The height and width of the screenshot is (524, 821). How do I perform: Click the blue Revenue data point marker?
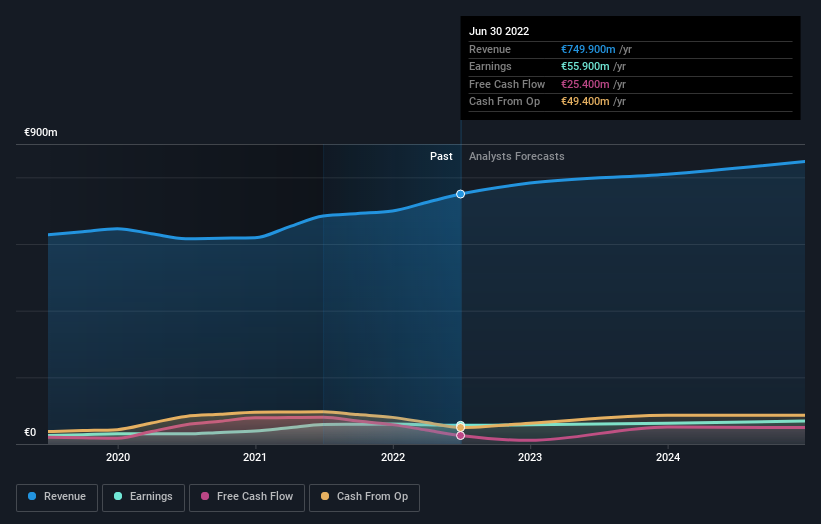460,194
